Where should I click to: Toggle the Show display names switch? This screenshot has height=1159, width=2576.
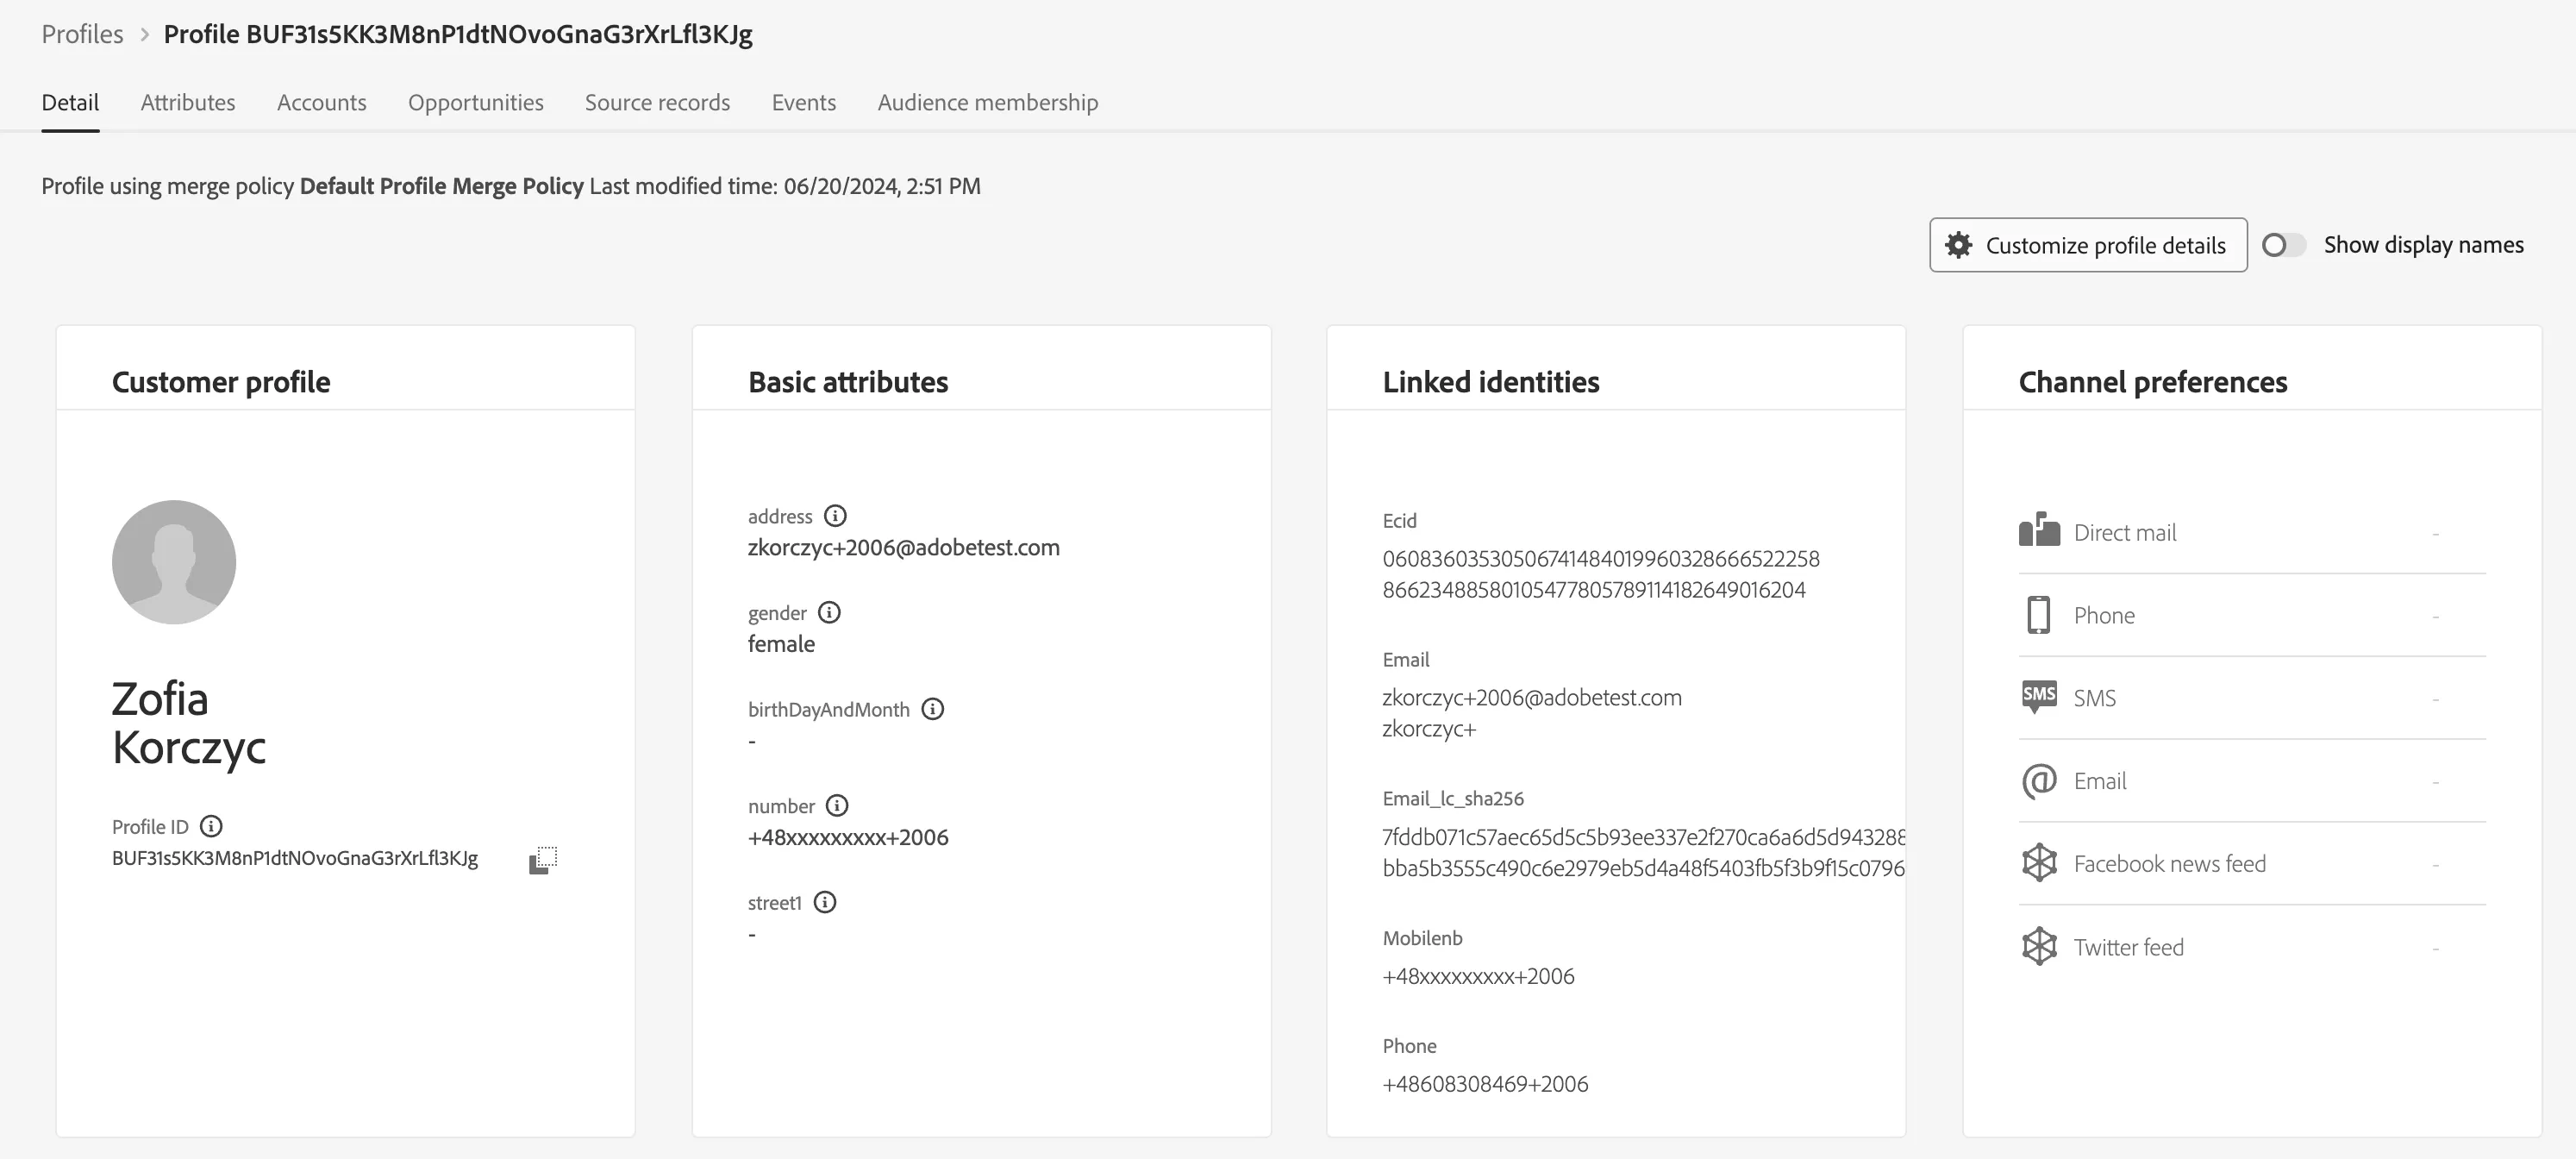(x=2283, y=245)
